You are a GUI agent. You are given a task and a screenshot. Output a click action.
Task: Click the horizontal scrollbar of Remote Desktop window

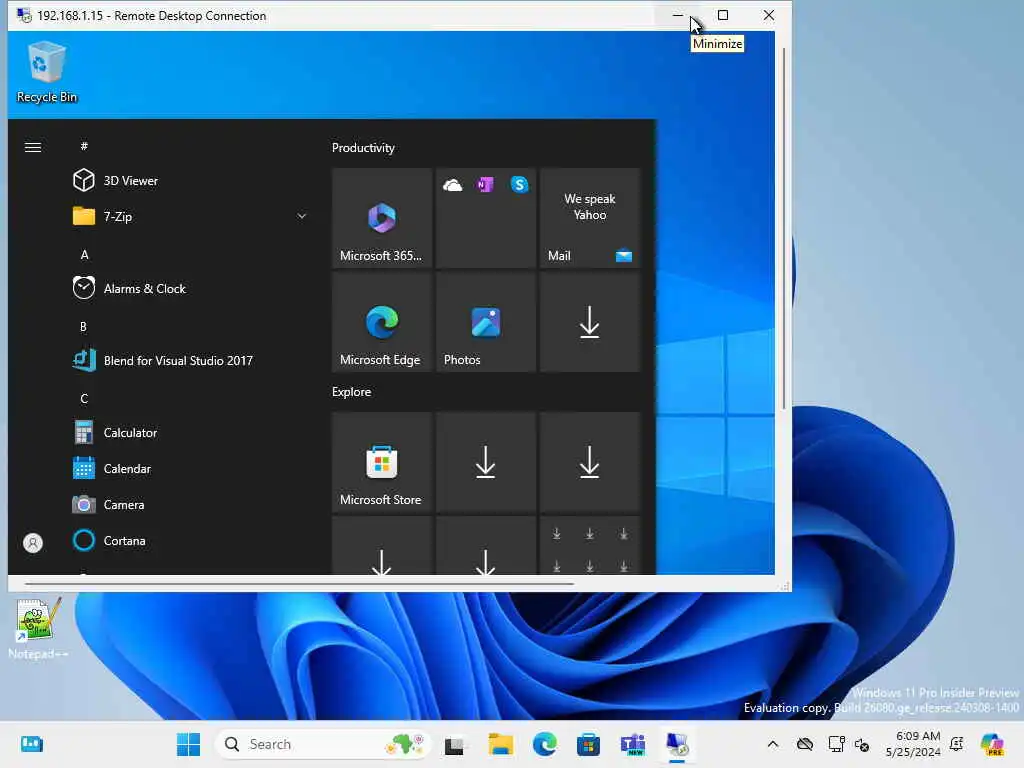(x=300, y=584)
